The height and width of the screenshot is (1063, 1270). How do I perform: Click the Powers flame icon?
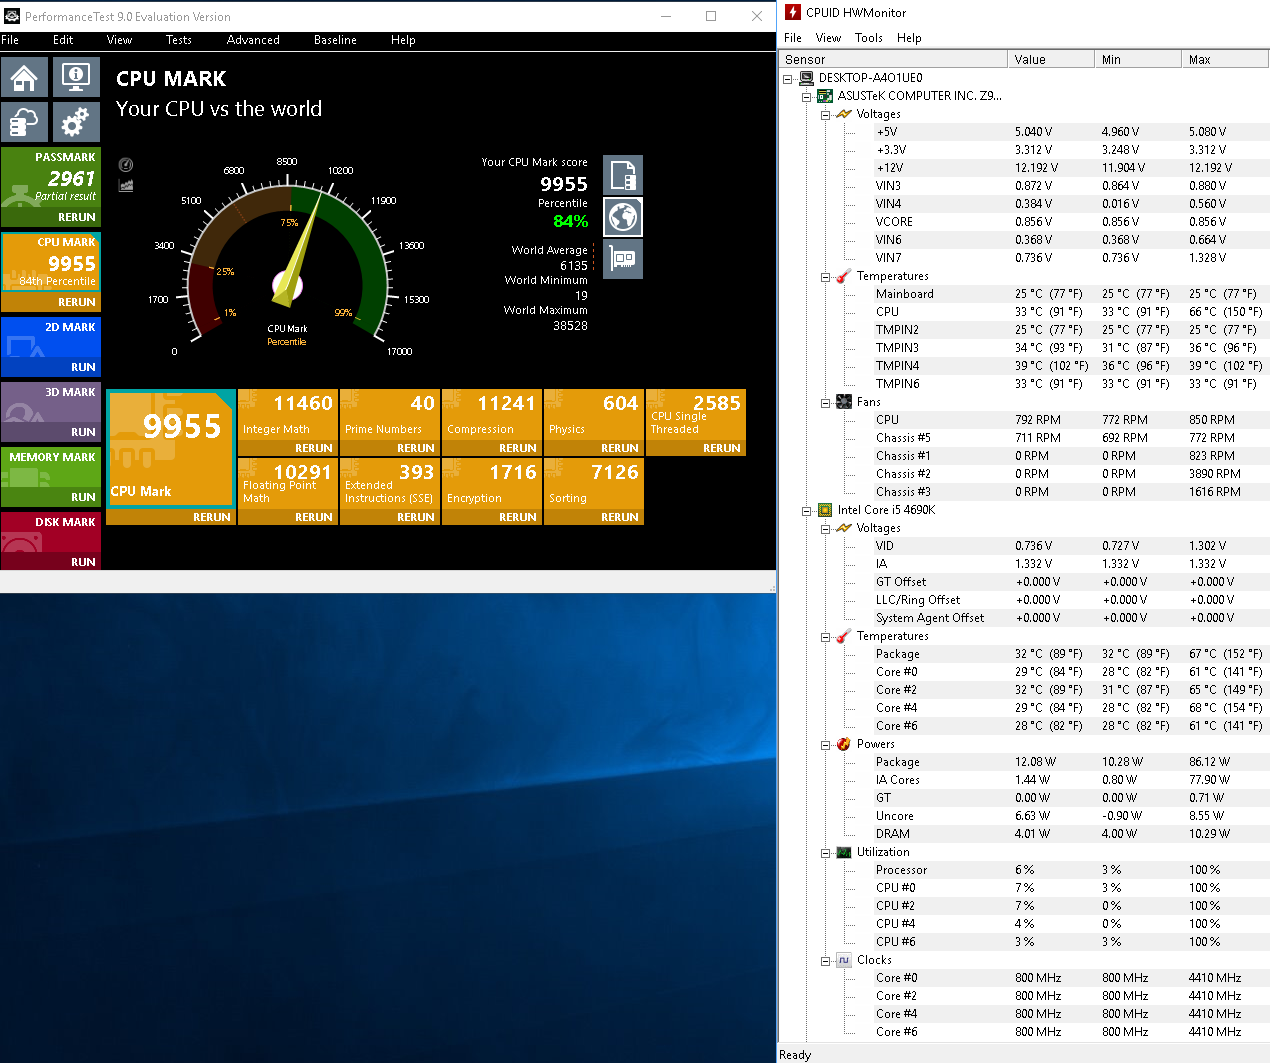tap(844, 744)
